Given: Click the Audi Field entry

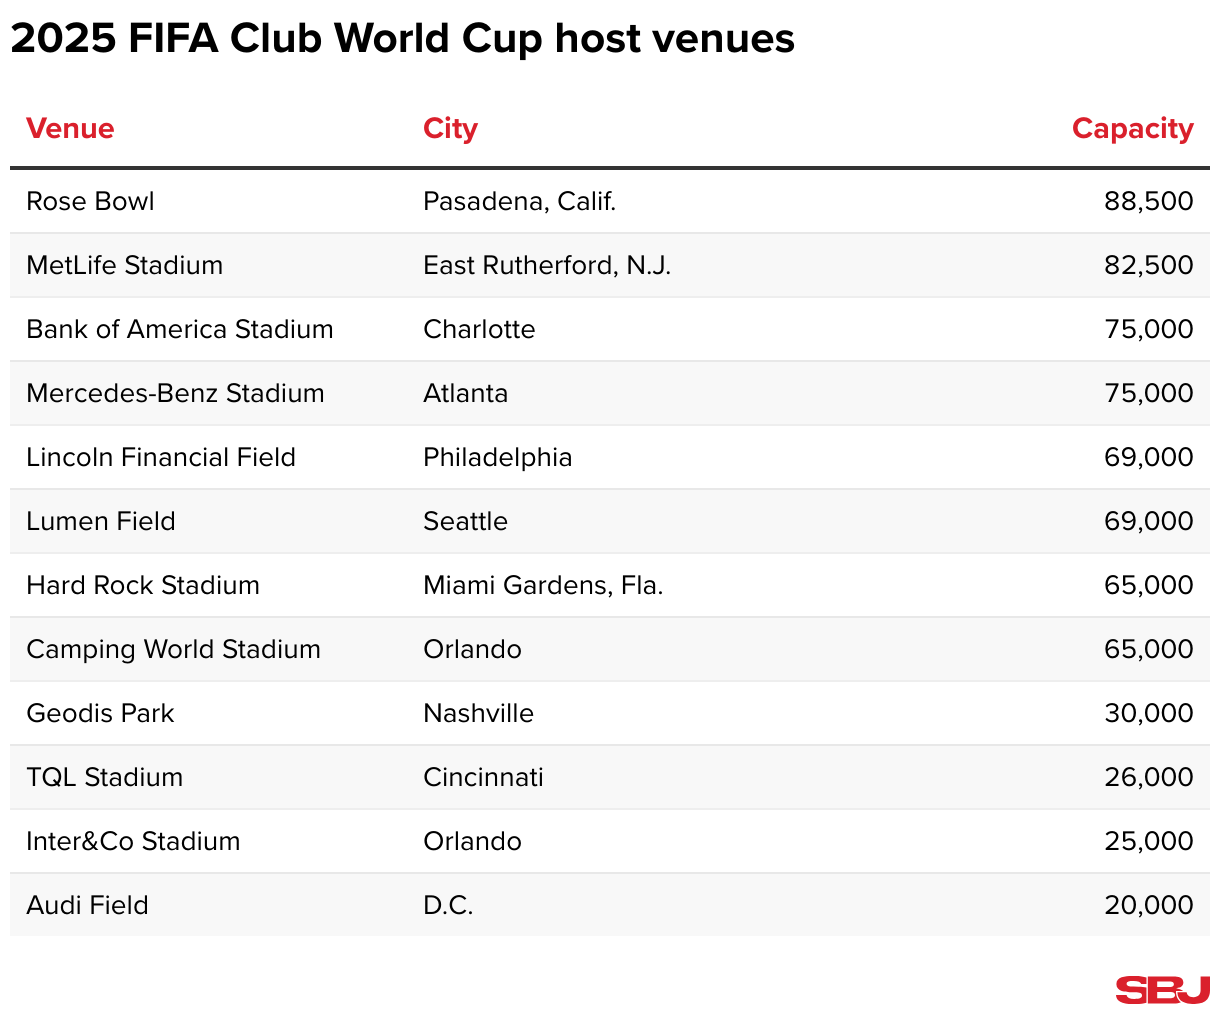Looking at the screenshot, I should coord(87,906).
